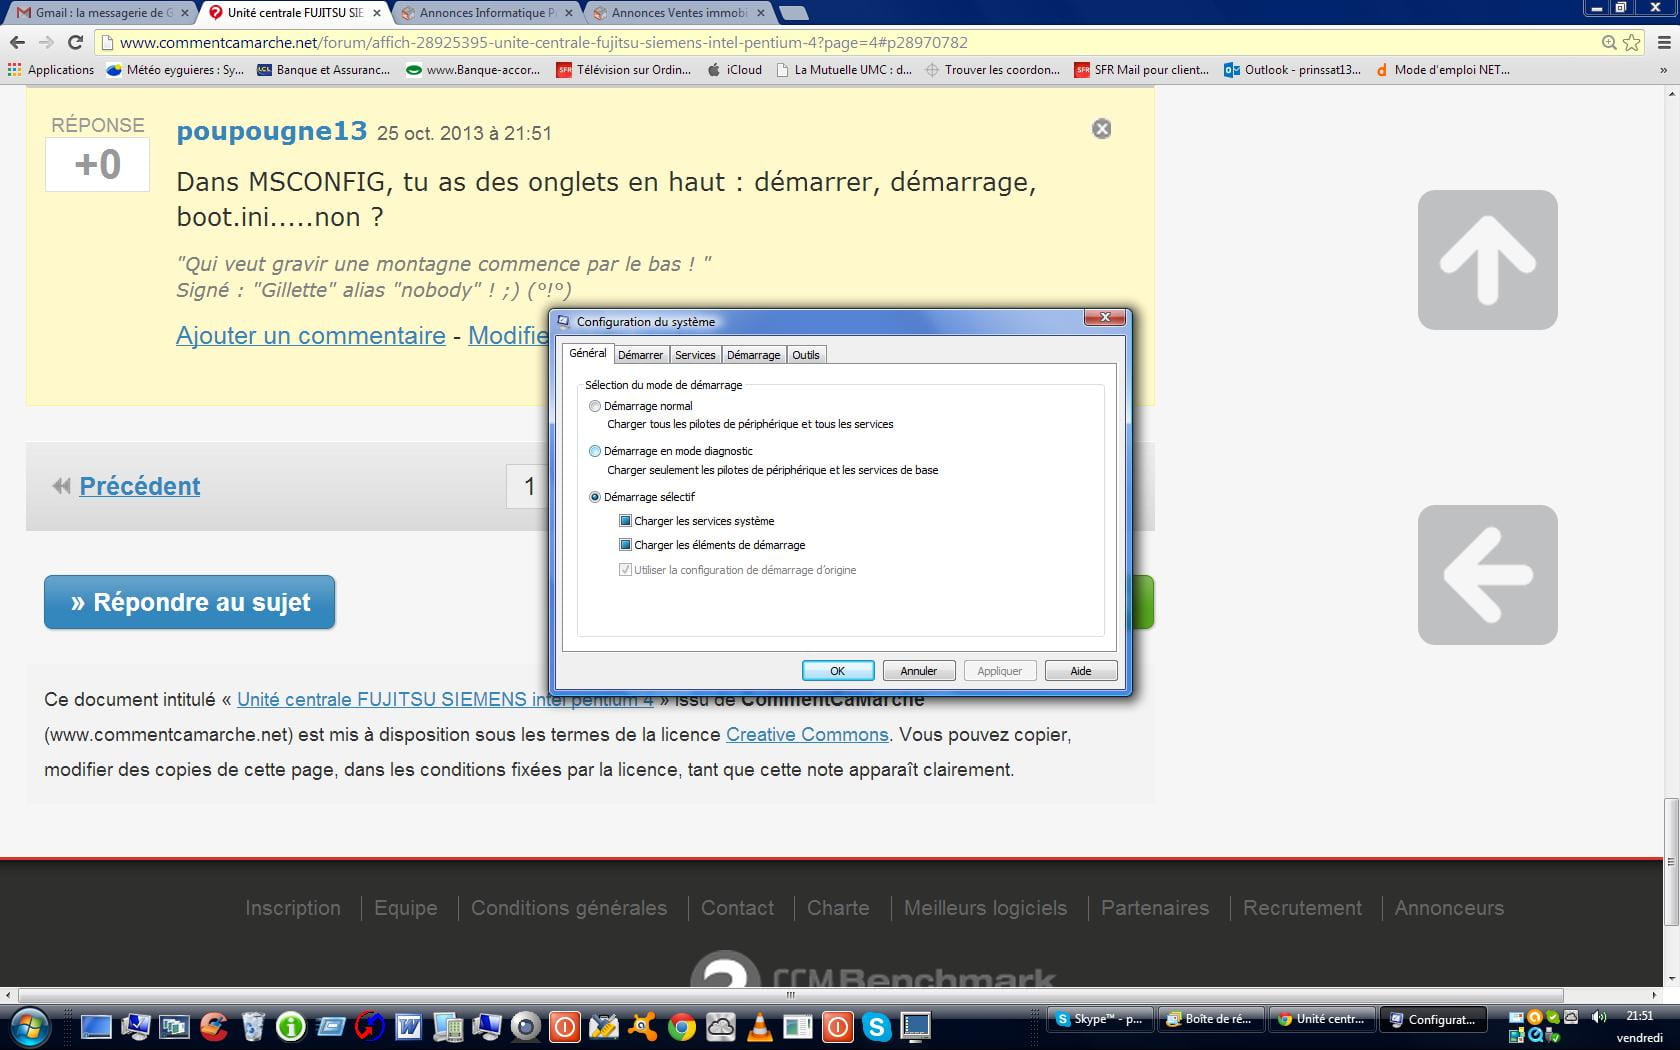The image size is (1680, 1050).
Task: Select the Démarrage normal radio button
Action: click(x=595, y=406)
